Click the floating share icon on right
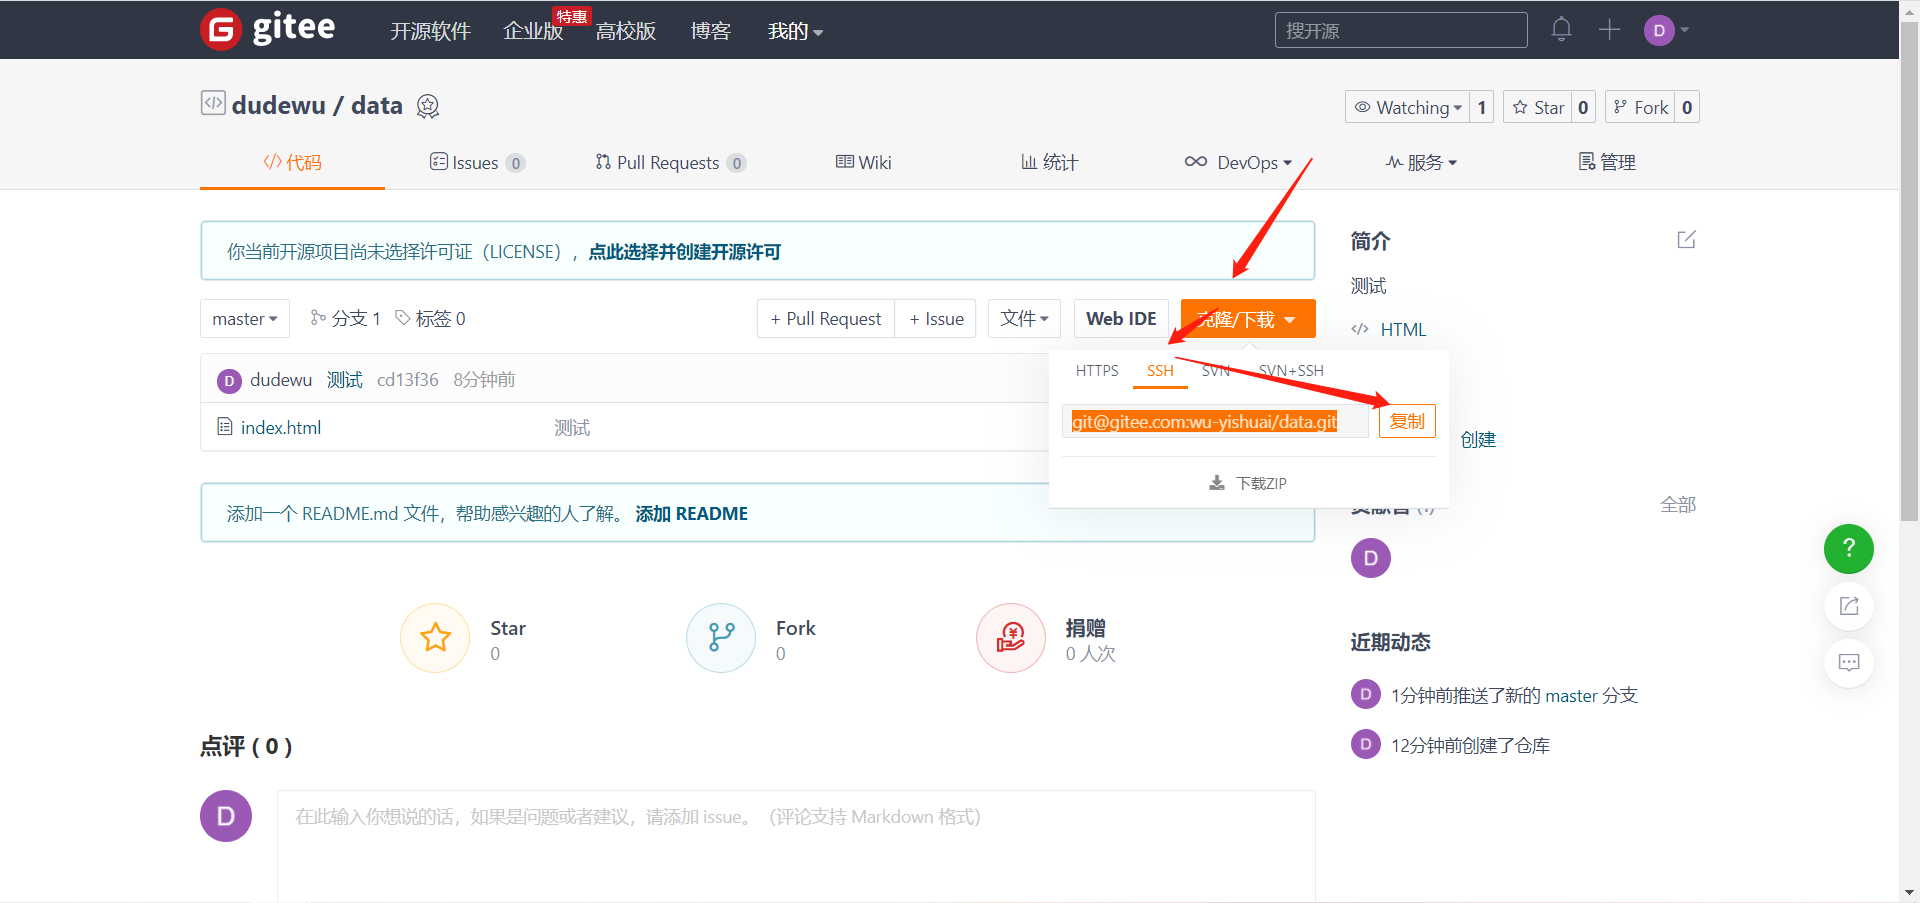Screen dimensions: 1920x903 (1848, 606)
